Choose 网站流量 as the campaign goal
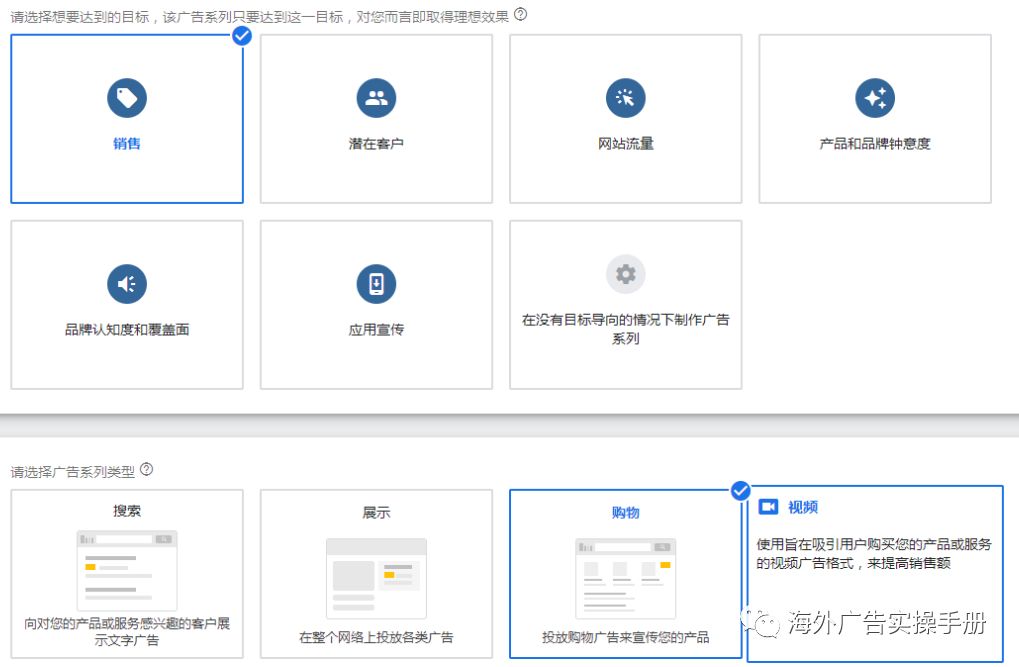 [625, 118]
